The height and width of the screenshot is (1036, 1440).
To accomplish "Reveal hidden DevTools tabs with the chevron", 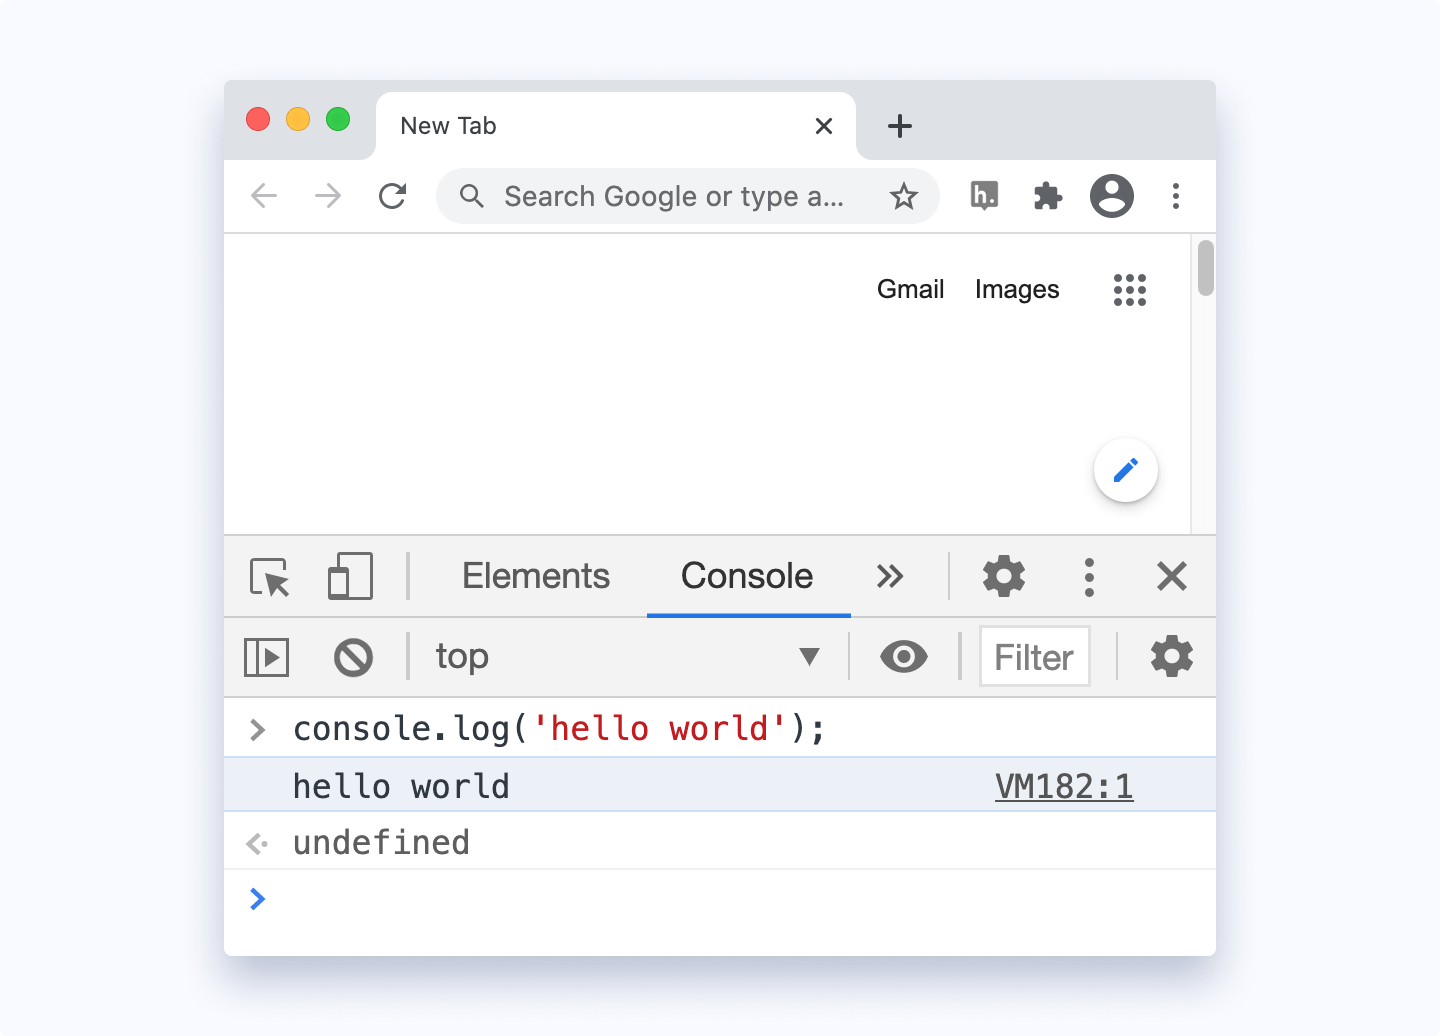I will (x=890, y=577).
